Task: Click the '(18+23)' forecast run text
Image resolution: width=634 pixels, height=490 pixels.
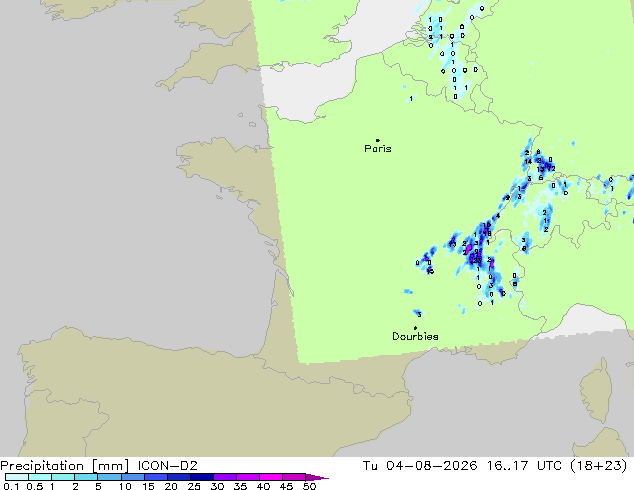Action: [599, 466]
